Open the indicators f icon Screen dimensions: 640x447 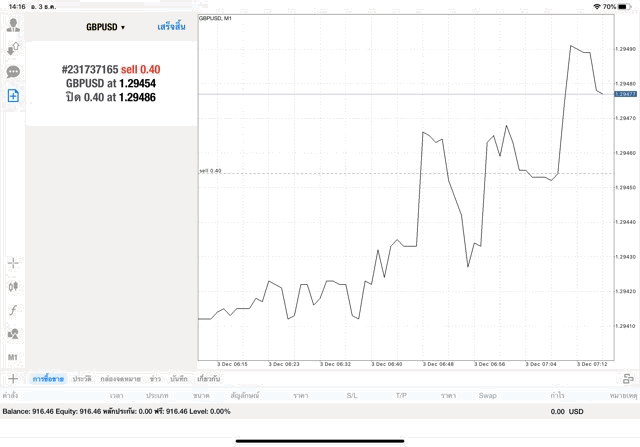click(x=13, y=310)
